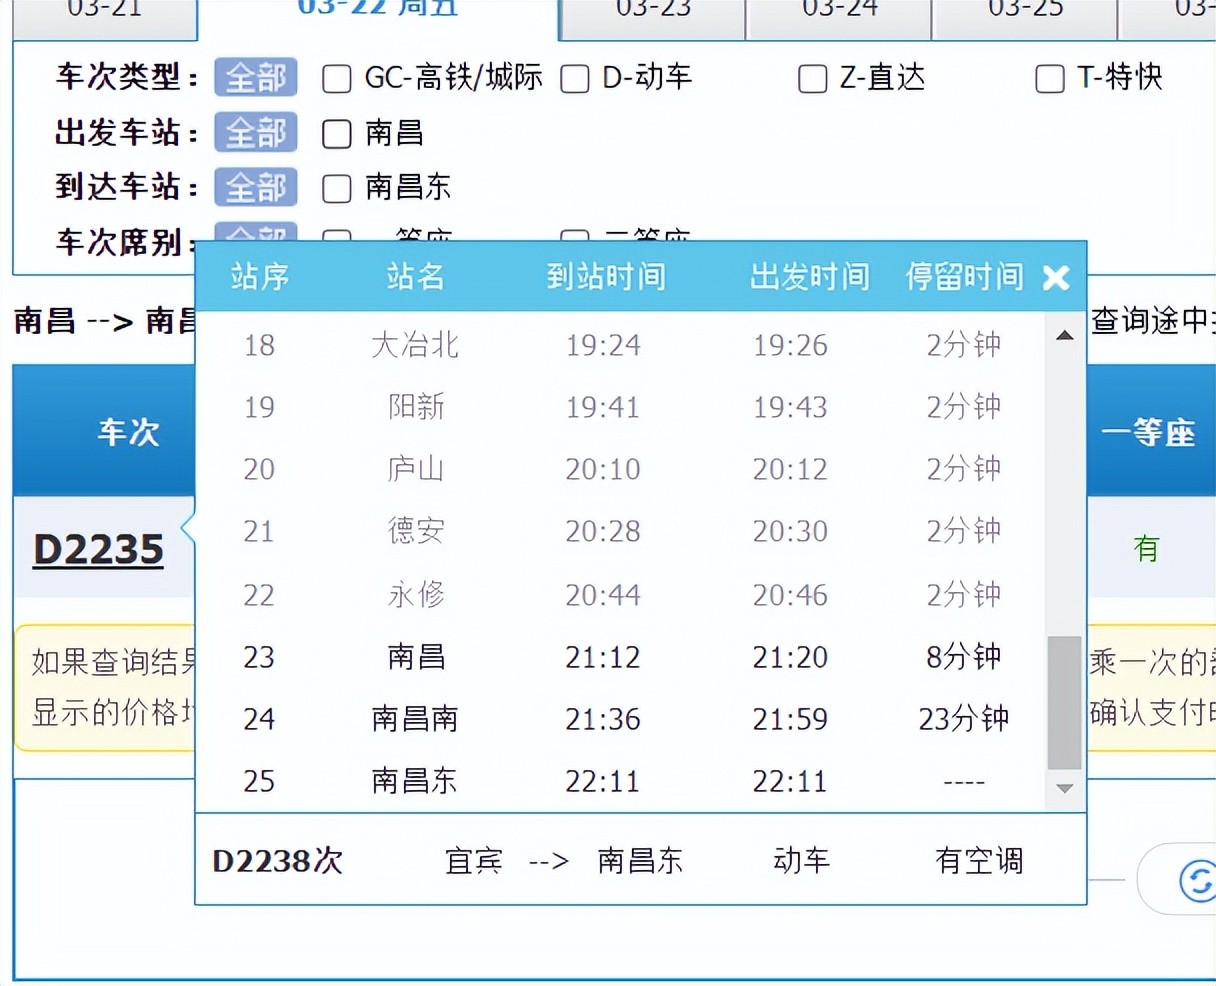Switch to the 03-24 date tab
The height and width of the screenshot is (986, 1216).
(839, 12)
